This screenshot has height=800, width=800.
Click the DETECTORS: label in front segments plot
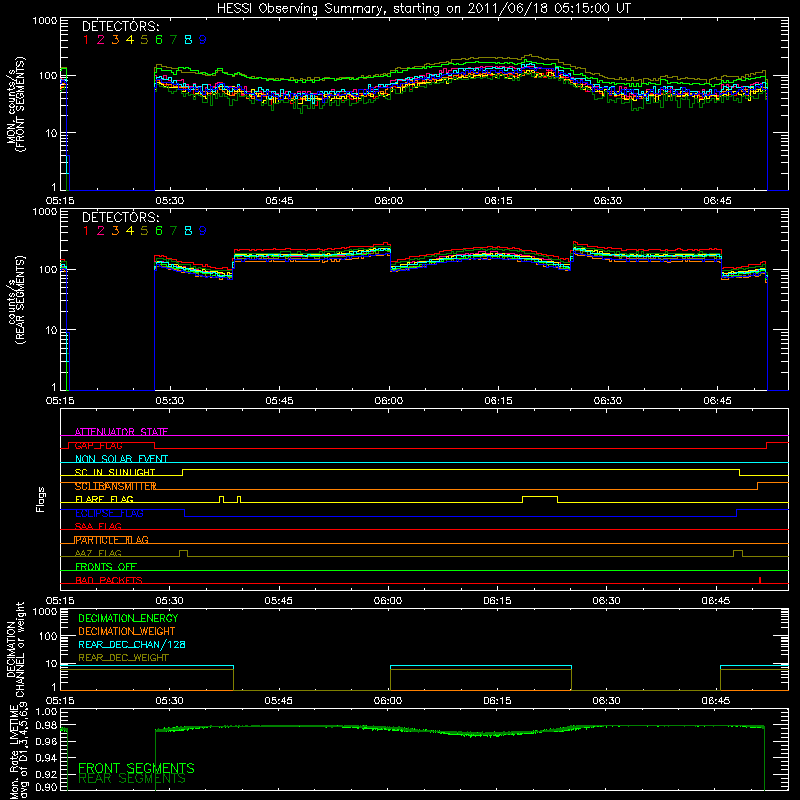tap(121, 27)
